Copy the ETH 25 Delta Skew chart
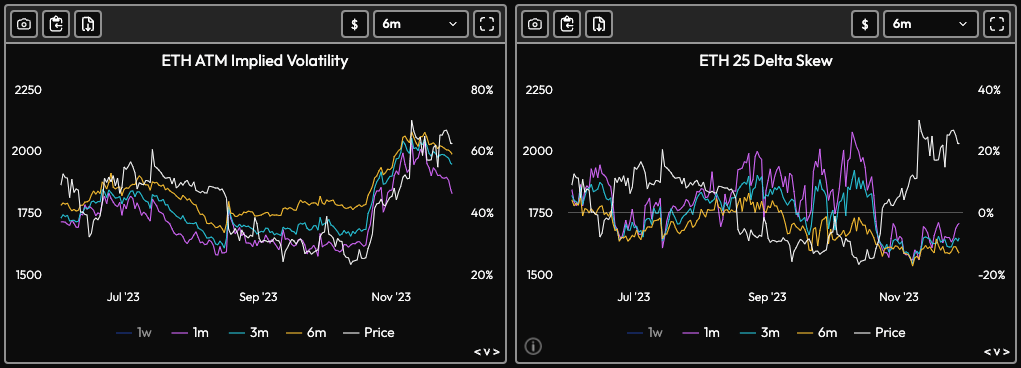The image size is (1021, 368). point(566,24)
